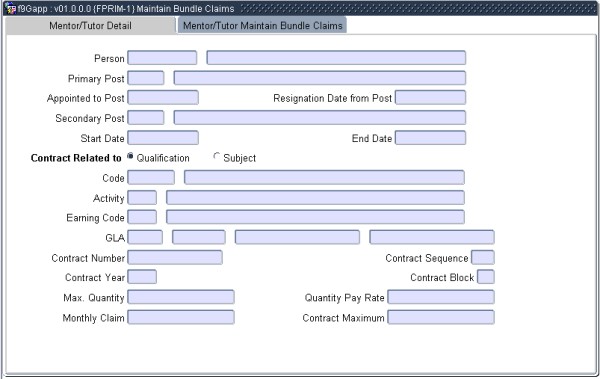This screenshot has height=379, width=600.
Task: Click the first GLA field
Action: [145, 237]
